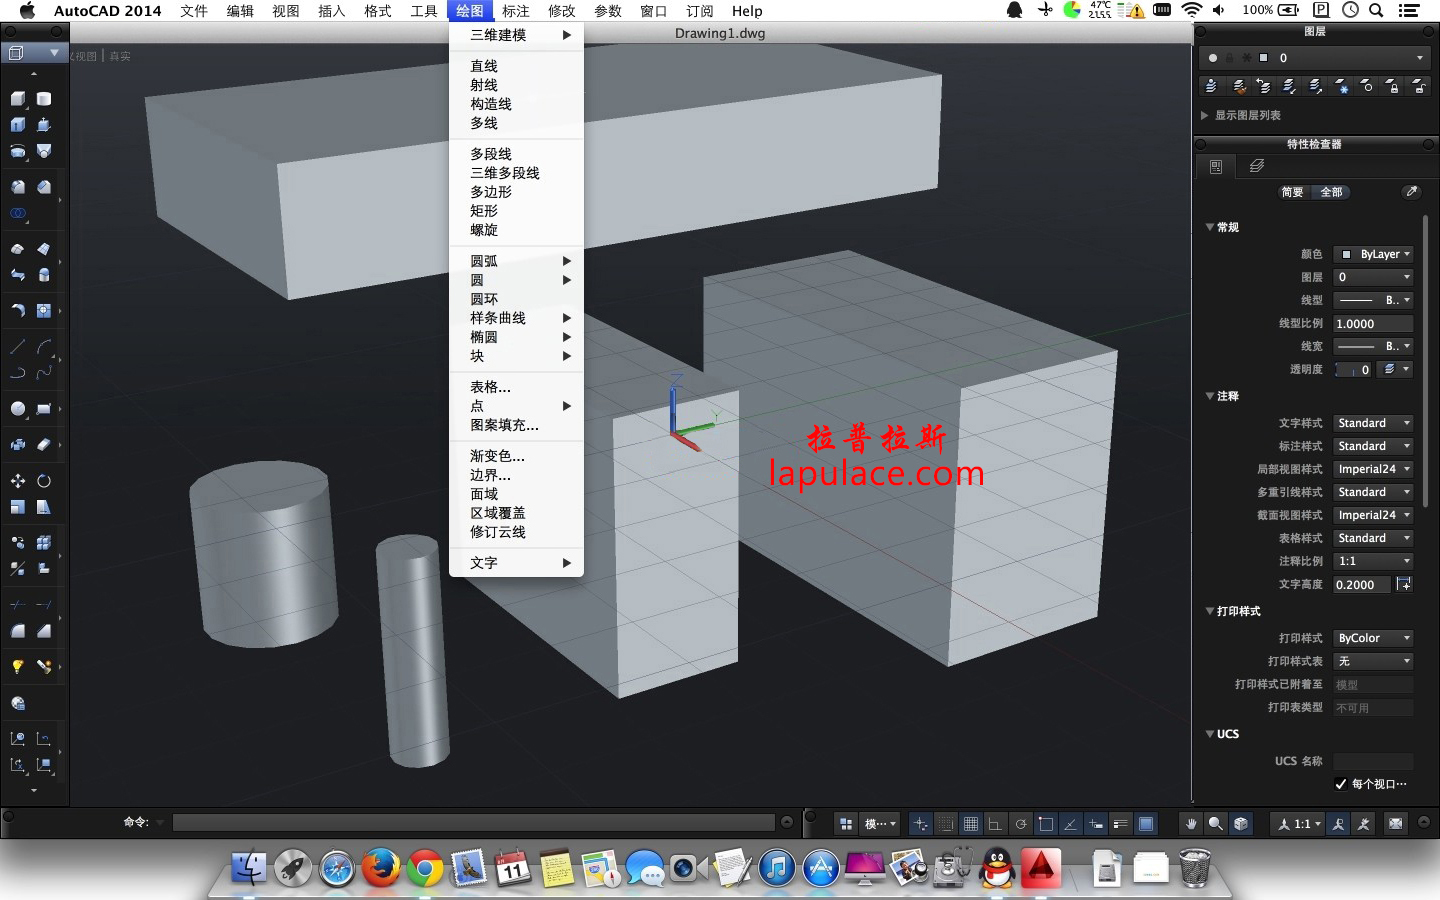Select the Box primitive tool in left toolbar
Screen dimensions: 1440x900
point(17,99)
